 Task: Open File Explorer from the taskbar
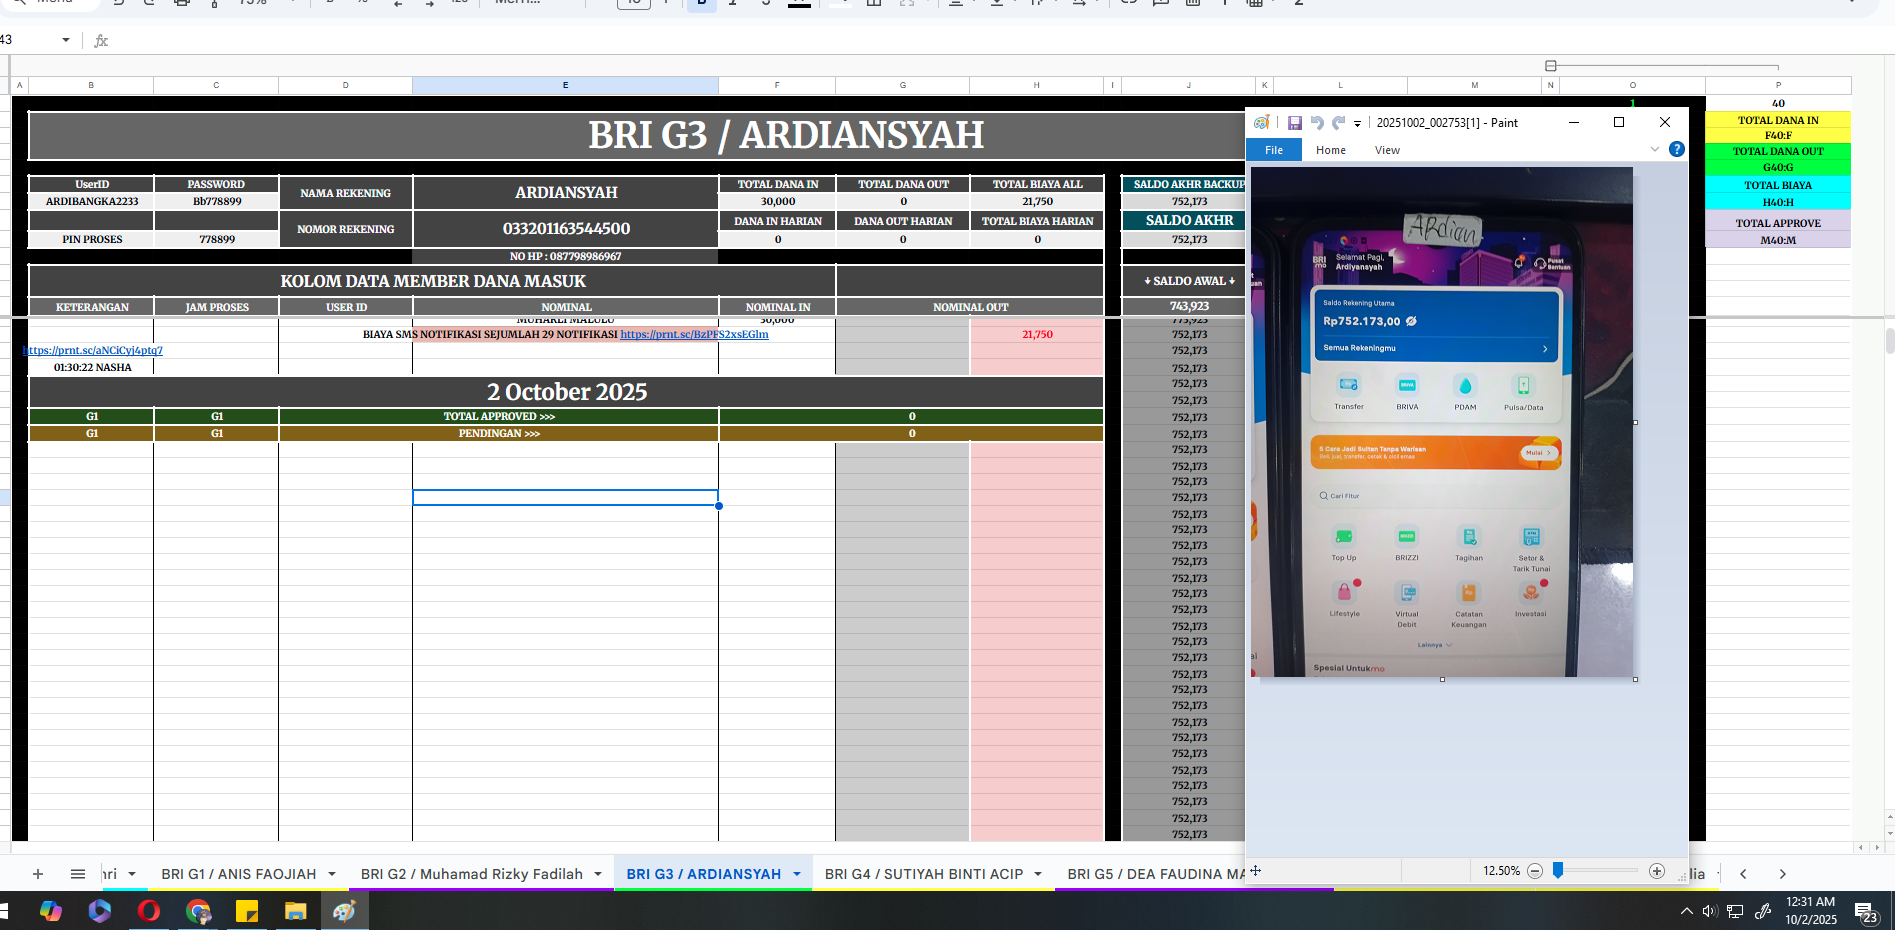pos(295,911)
